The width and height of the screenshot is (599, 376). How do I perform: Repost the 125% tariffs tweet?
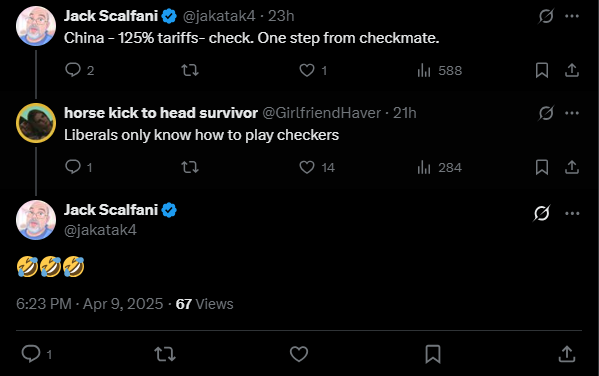190,70
